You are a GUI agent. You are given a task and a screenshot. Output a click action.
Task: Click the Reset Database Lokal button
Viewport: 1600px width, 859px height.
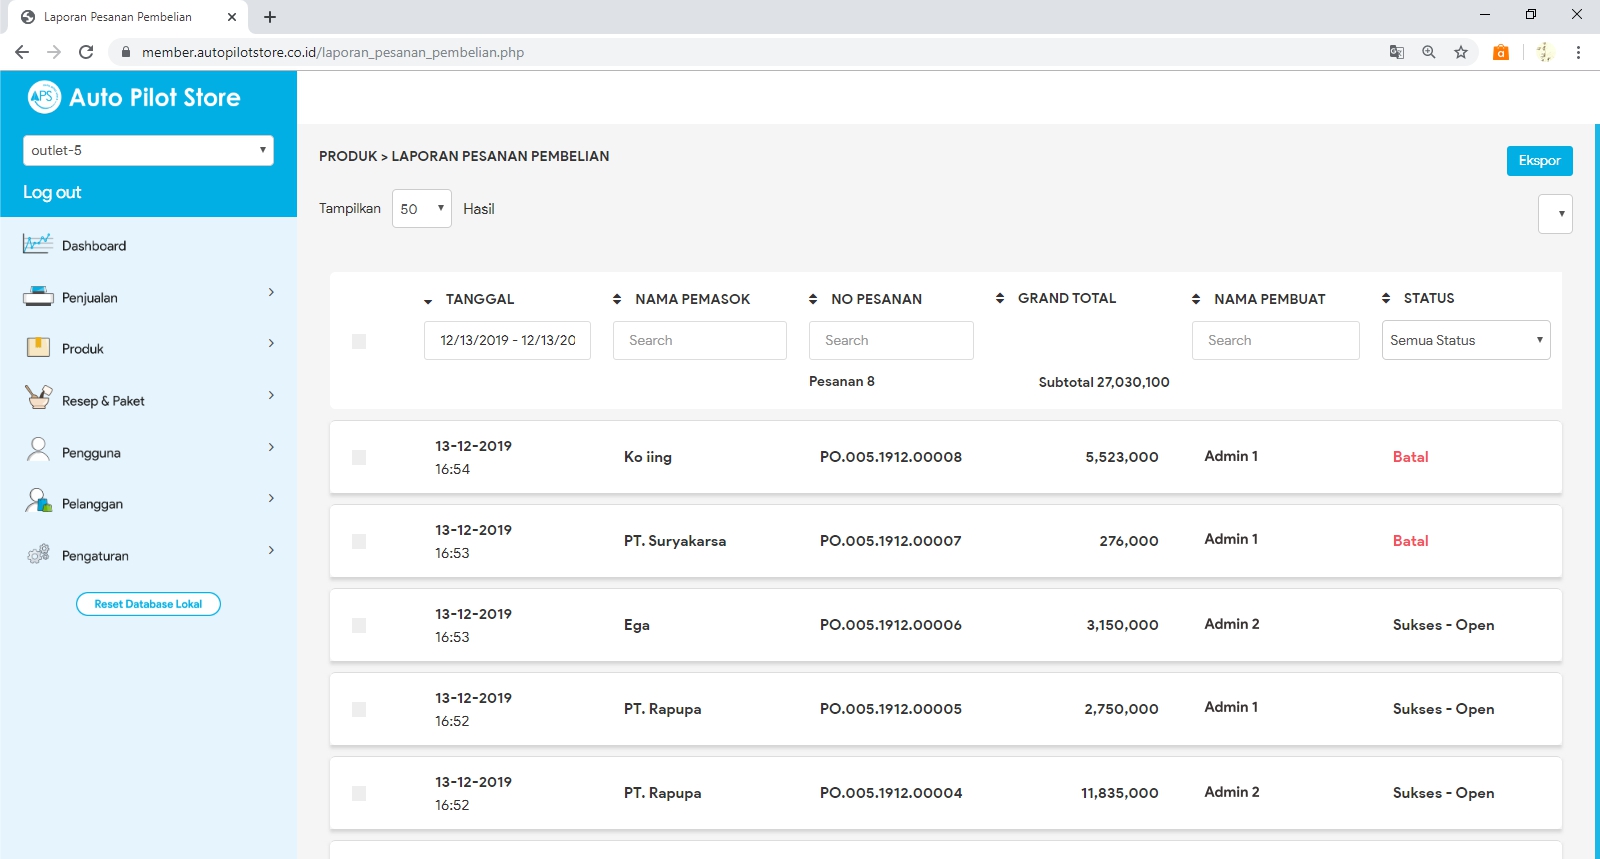tap(148, 604)
